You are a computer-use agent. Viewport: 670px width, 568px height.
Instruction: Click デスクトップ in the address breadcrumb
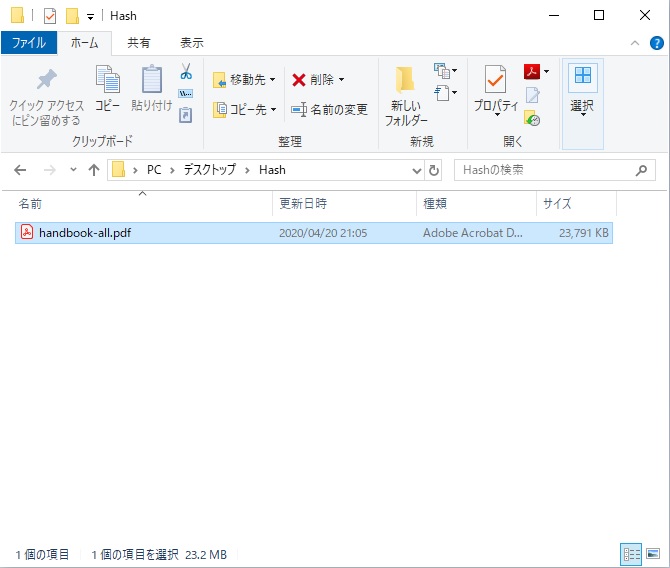coord(210,170)
